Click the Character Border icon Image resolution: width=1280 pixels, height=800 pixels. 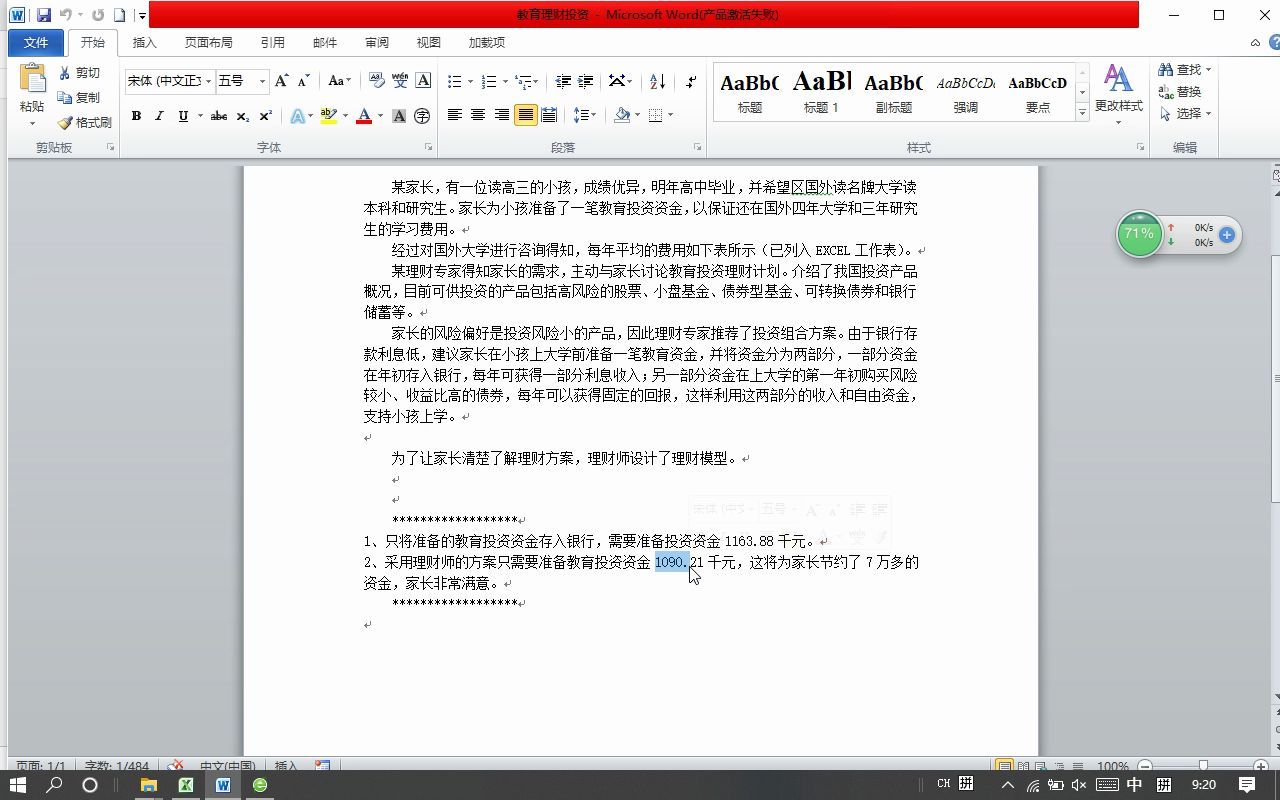[423, 81]
